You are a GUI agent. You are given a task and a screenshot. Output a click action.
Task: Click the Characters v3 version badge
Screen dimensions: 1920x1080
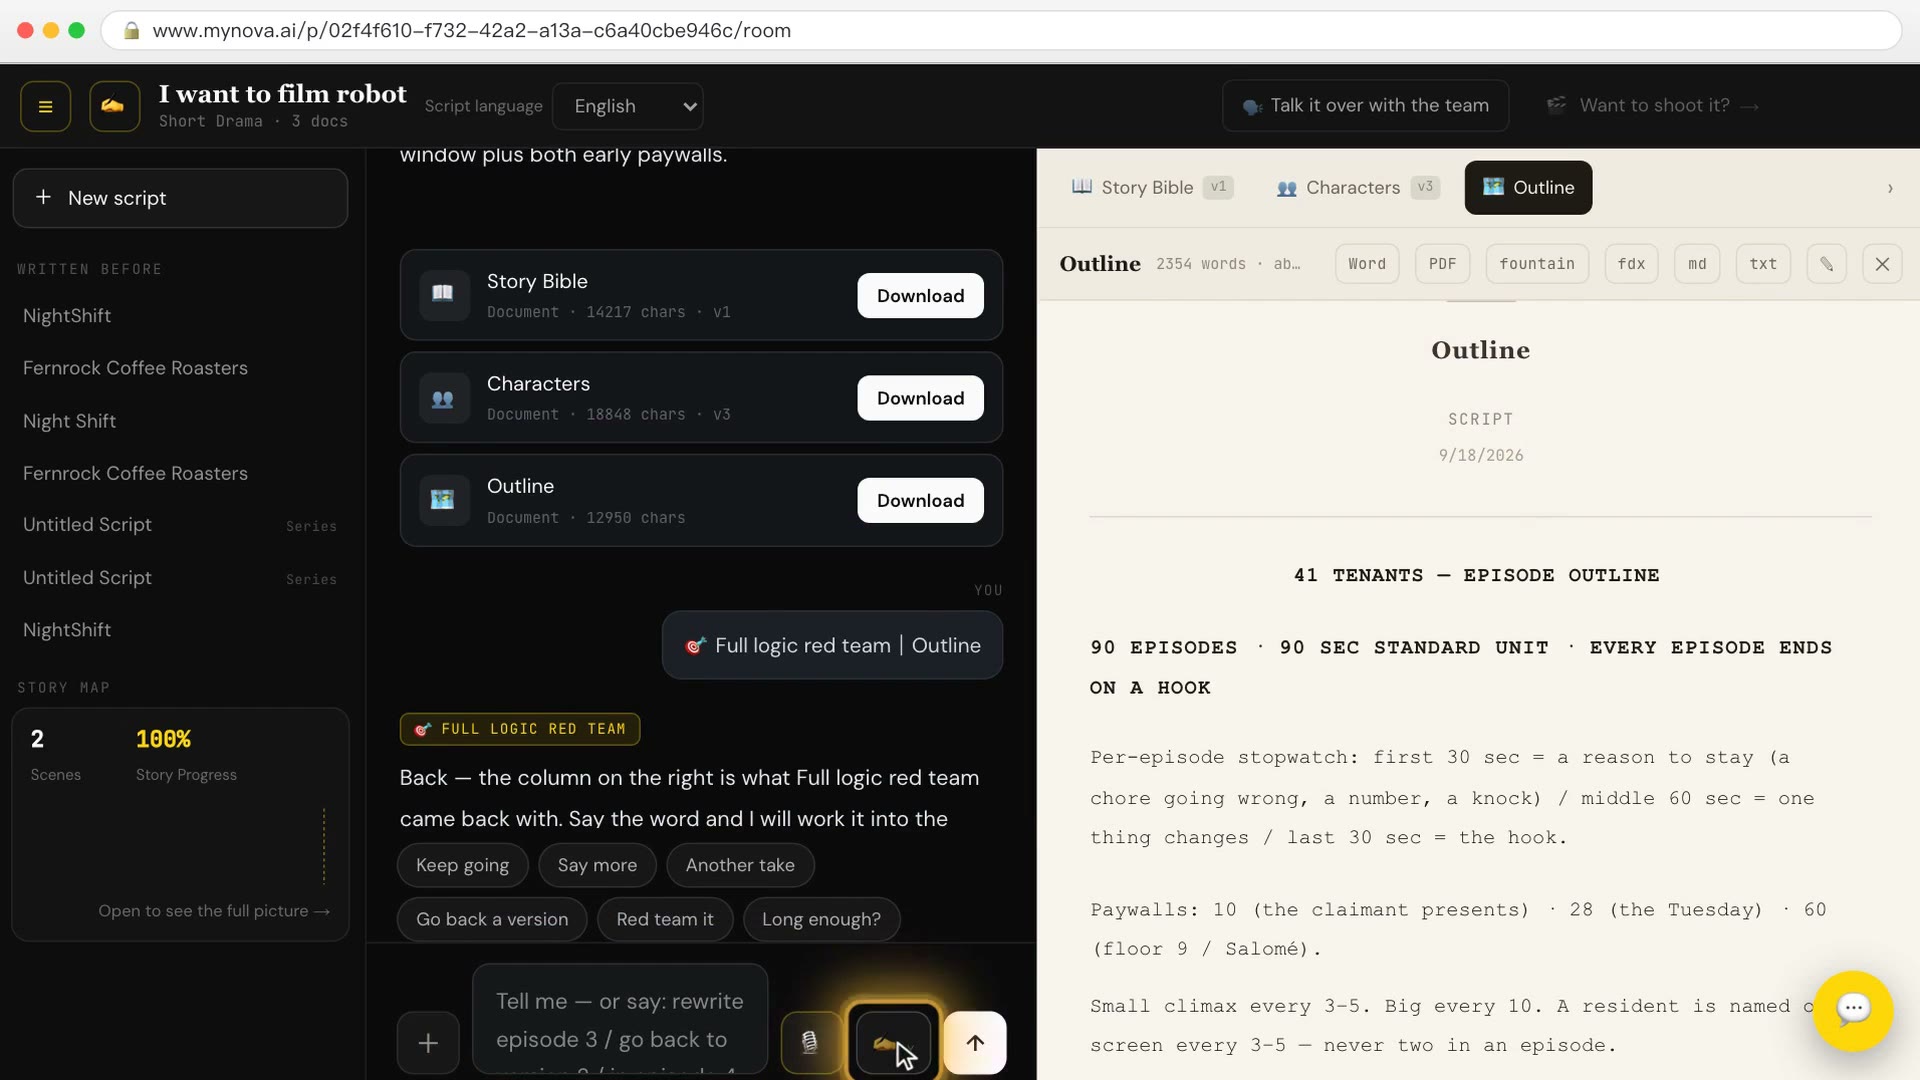[1425, 187]
